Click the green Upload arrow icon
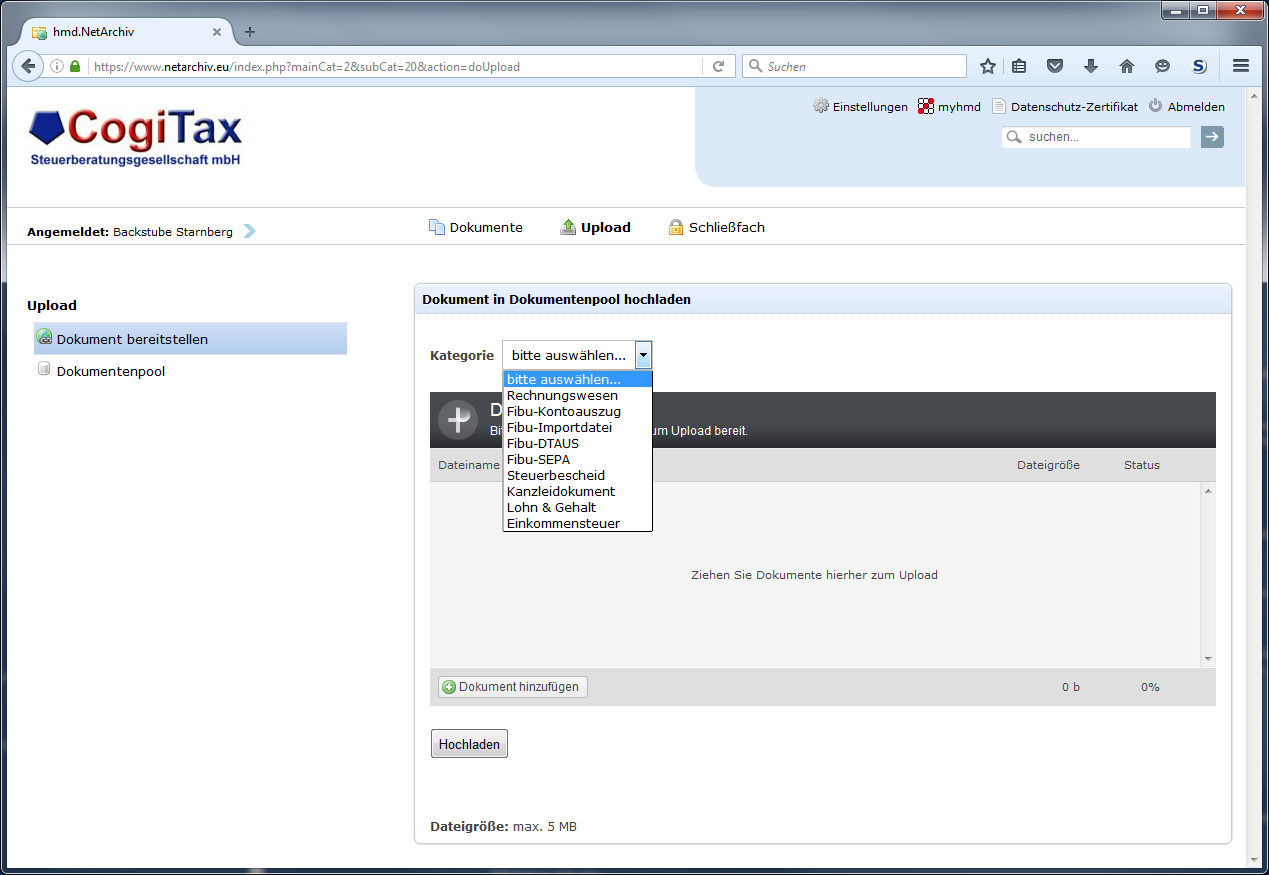The width and height of the screenshot is (1269, 875). click(x=567, y=226)
